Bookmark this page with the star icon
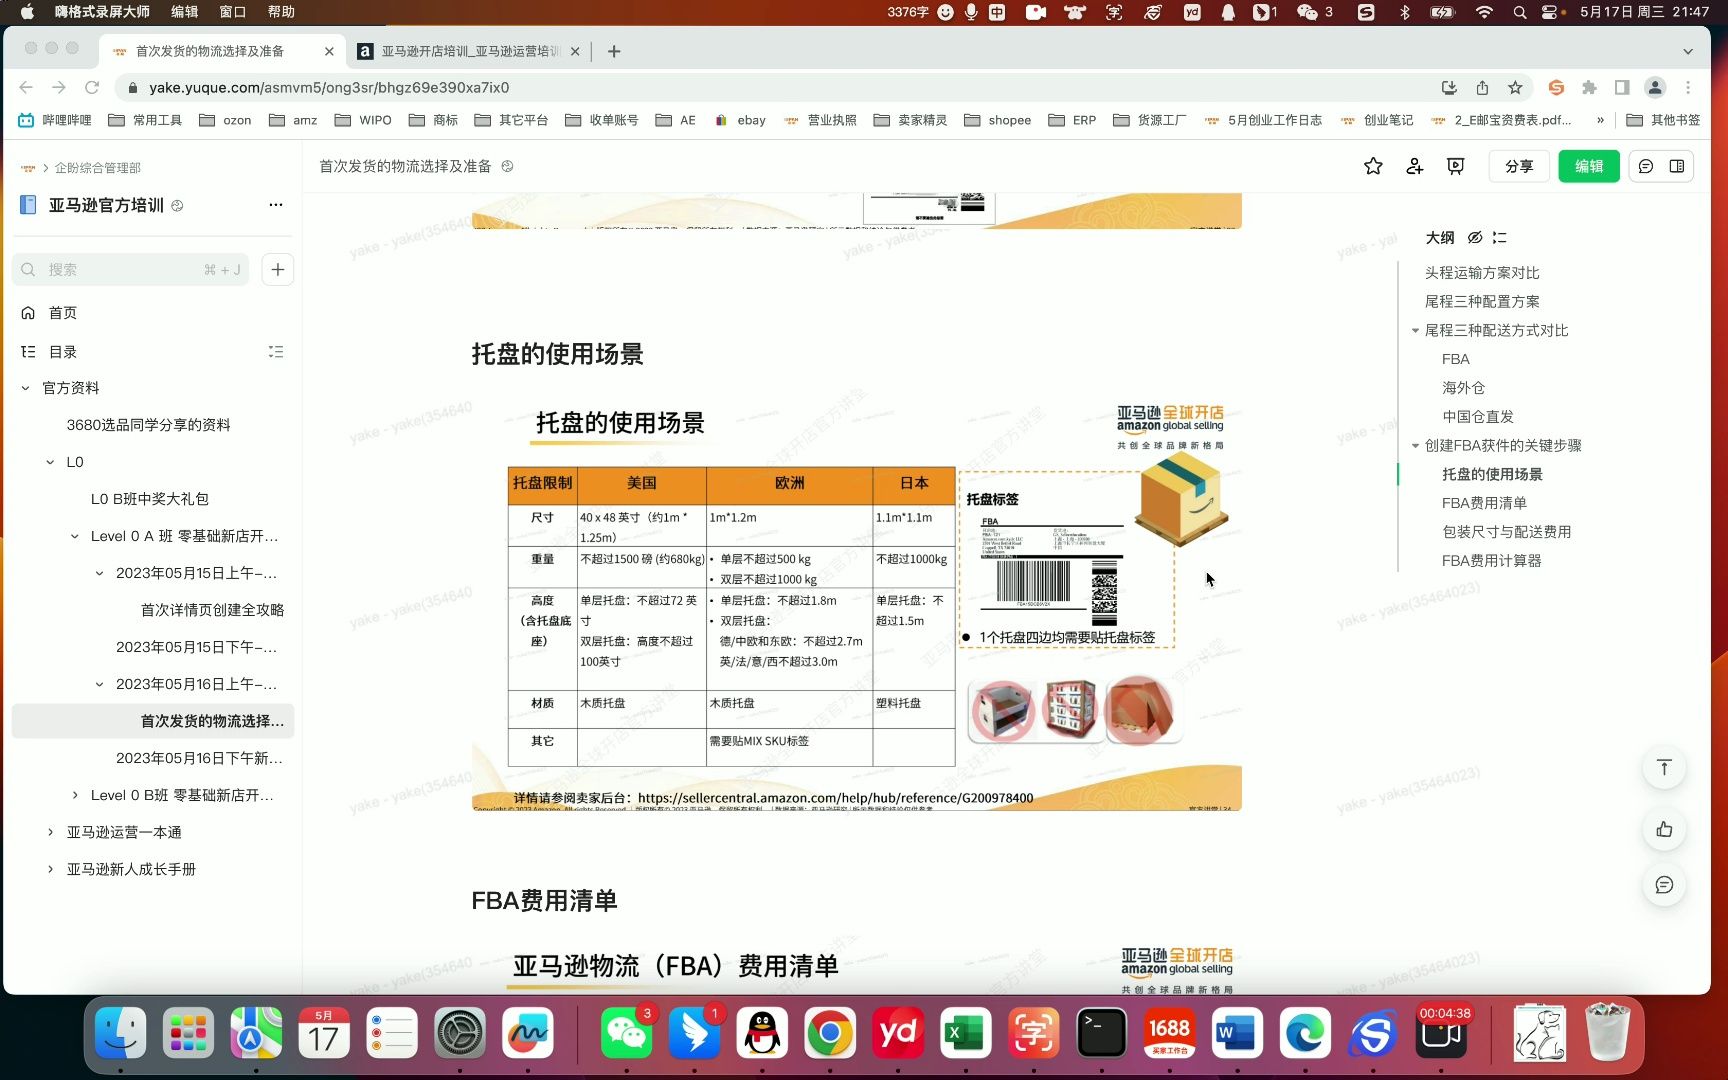Screen dimensions: 1728x1080 1515,87
